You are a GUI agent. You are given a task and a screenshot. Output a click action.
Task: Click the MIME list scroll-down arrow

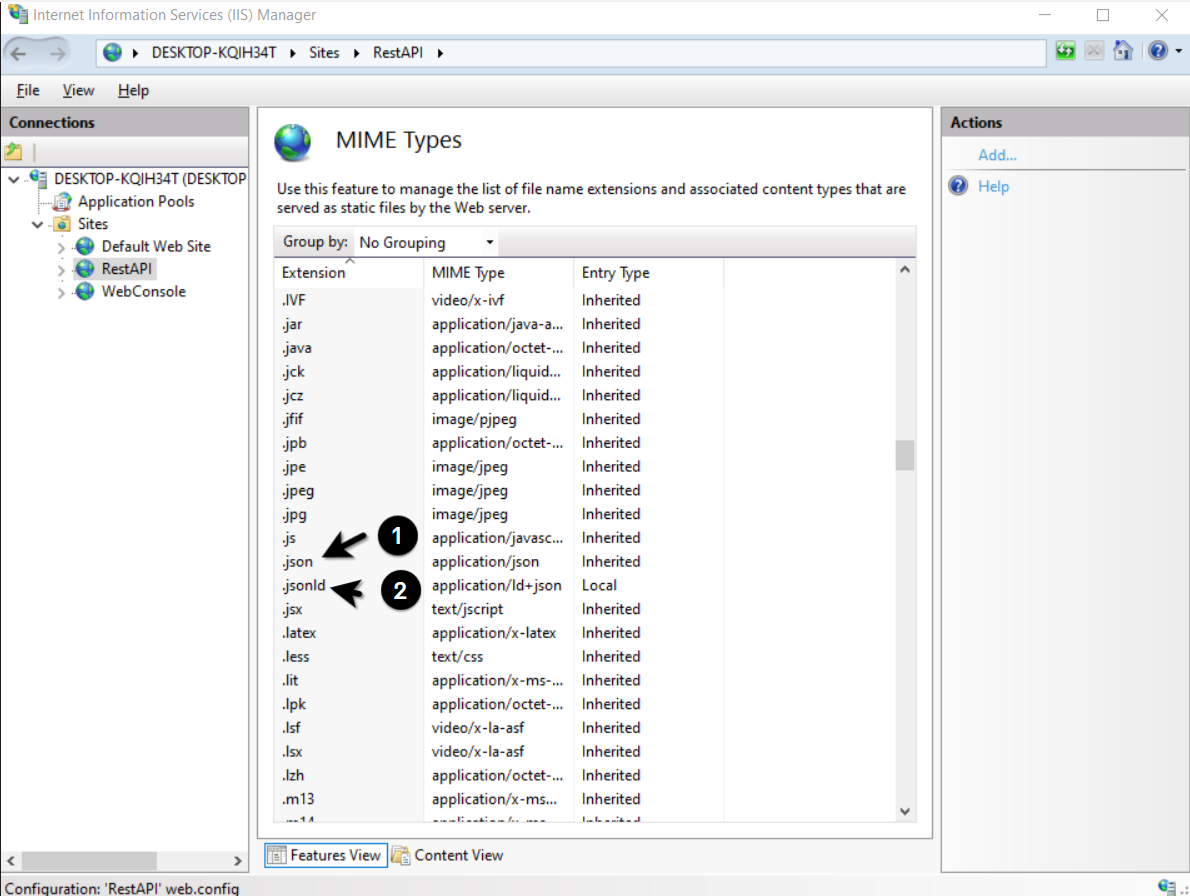pyautogui.click(x=905, y=811)
